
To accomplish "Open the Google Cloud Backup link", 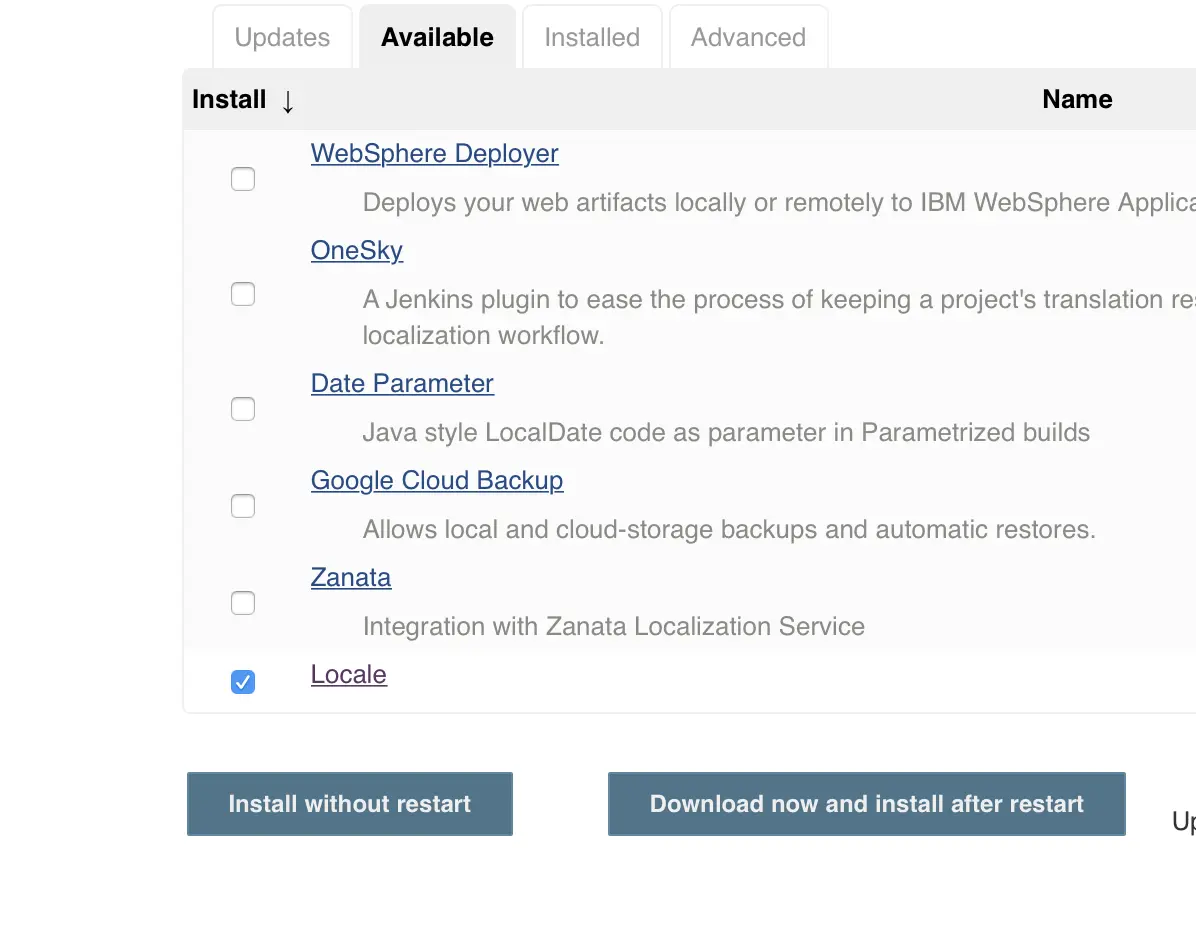I will 437,481.
